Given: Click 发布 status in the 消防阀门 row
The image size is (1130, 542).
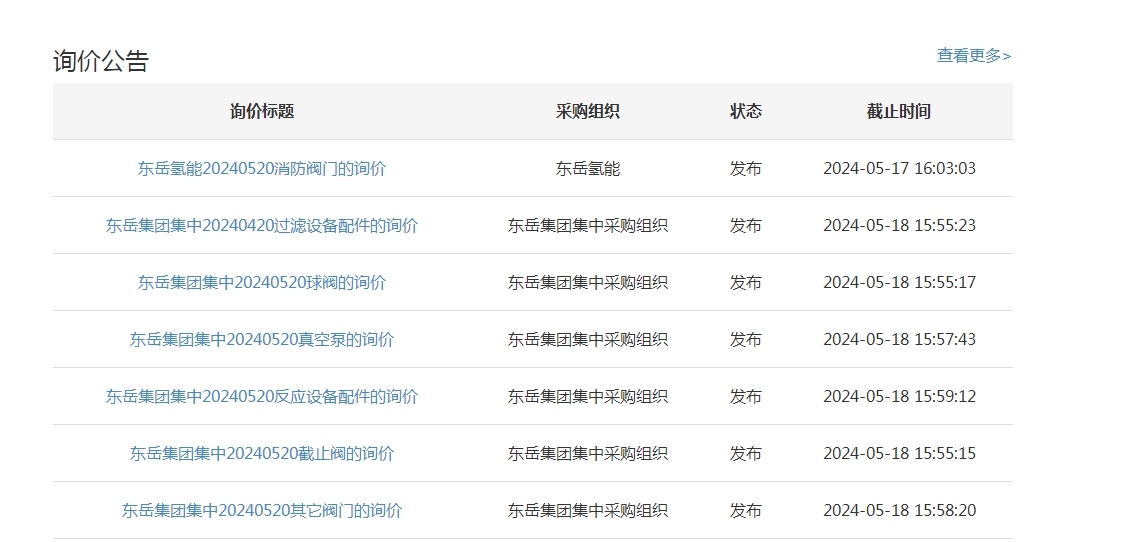Looking at the screenshot, I should point(746,169).
